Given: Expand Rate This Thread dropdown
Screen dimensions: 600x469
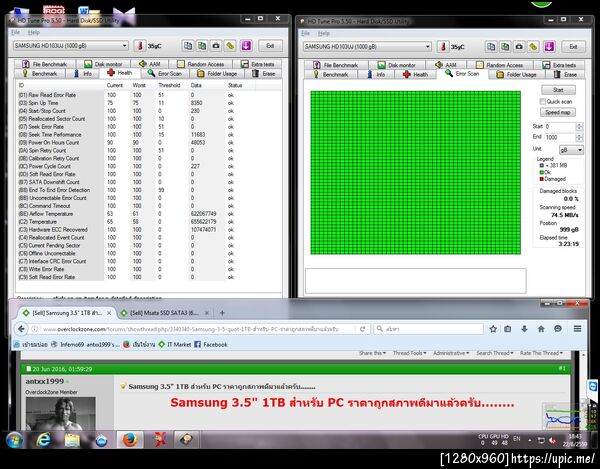Looking at the screenshot, I should tap(541, 353).
